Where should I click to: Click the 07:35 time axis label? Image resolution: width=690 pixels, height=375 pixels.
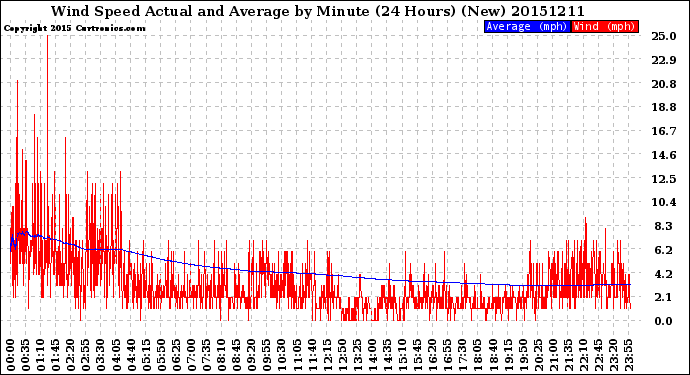click(x=206, y=355)
